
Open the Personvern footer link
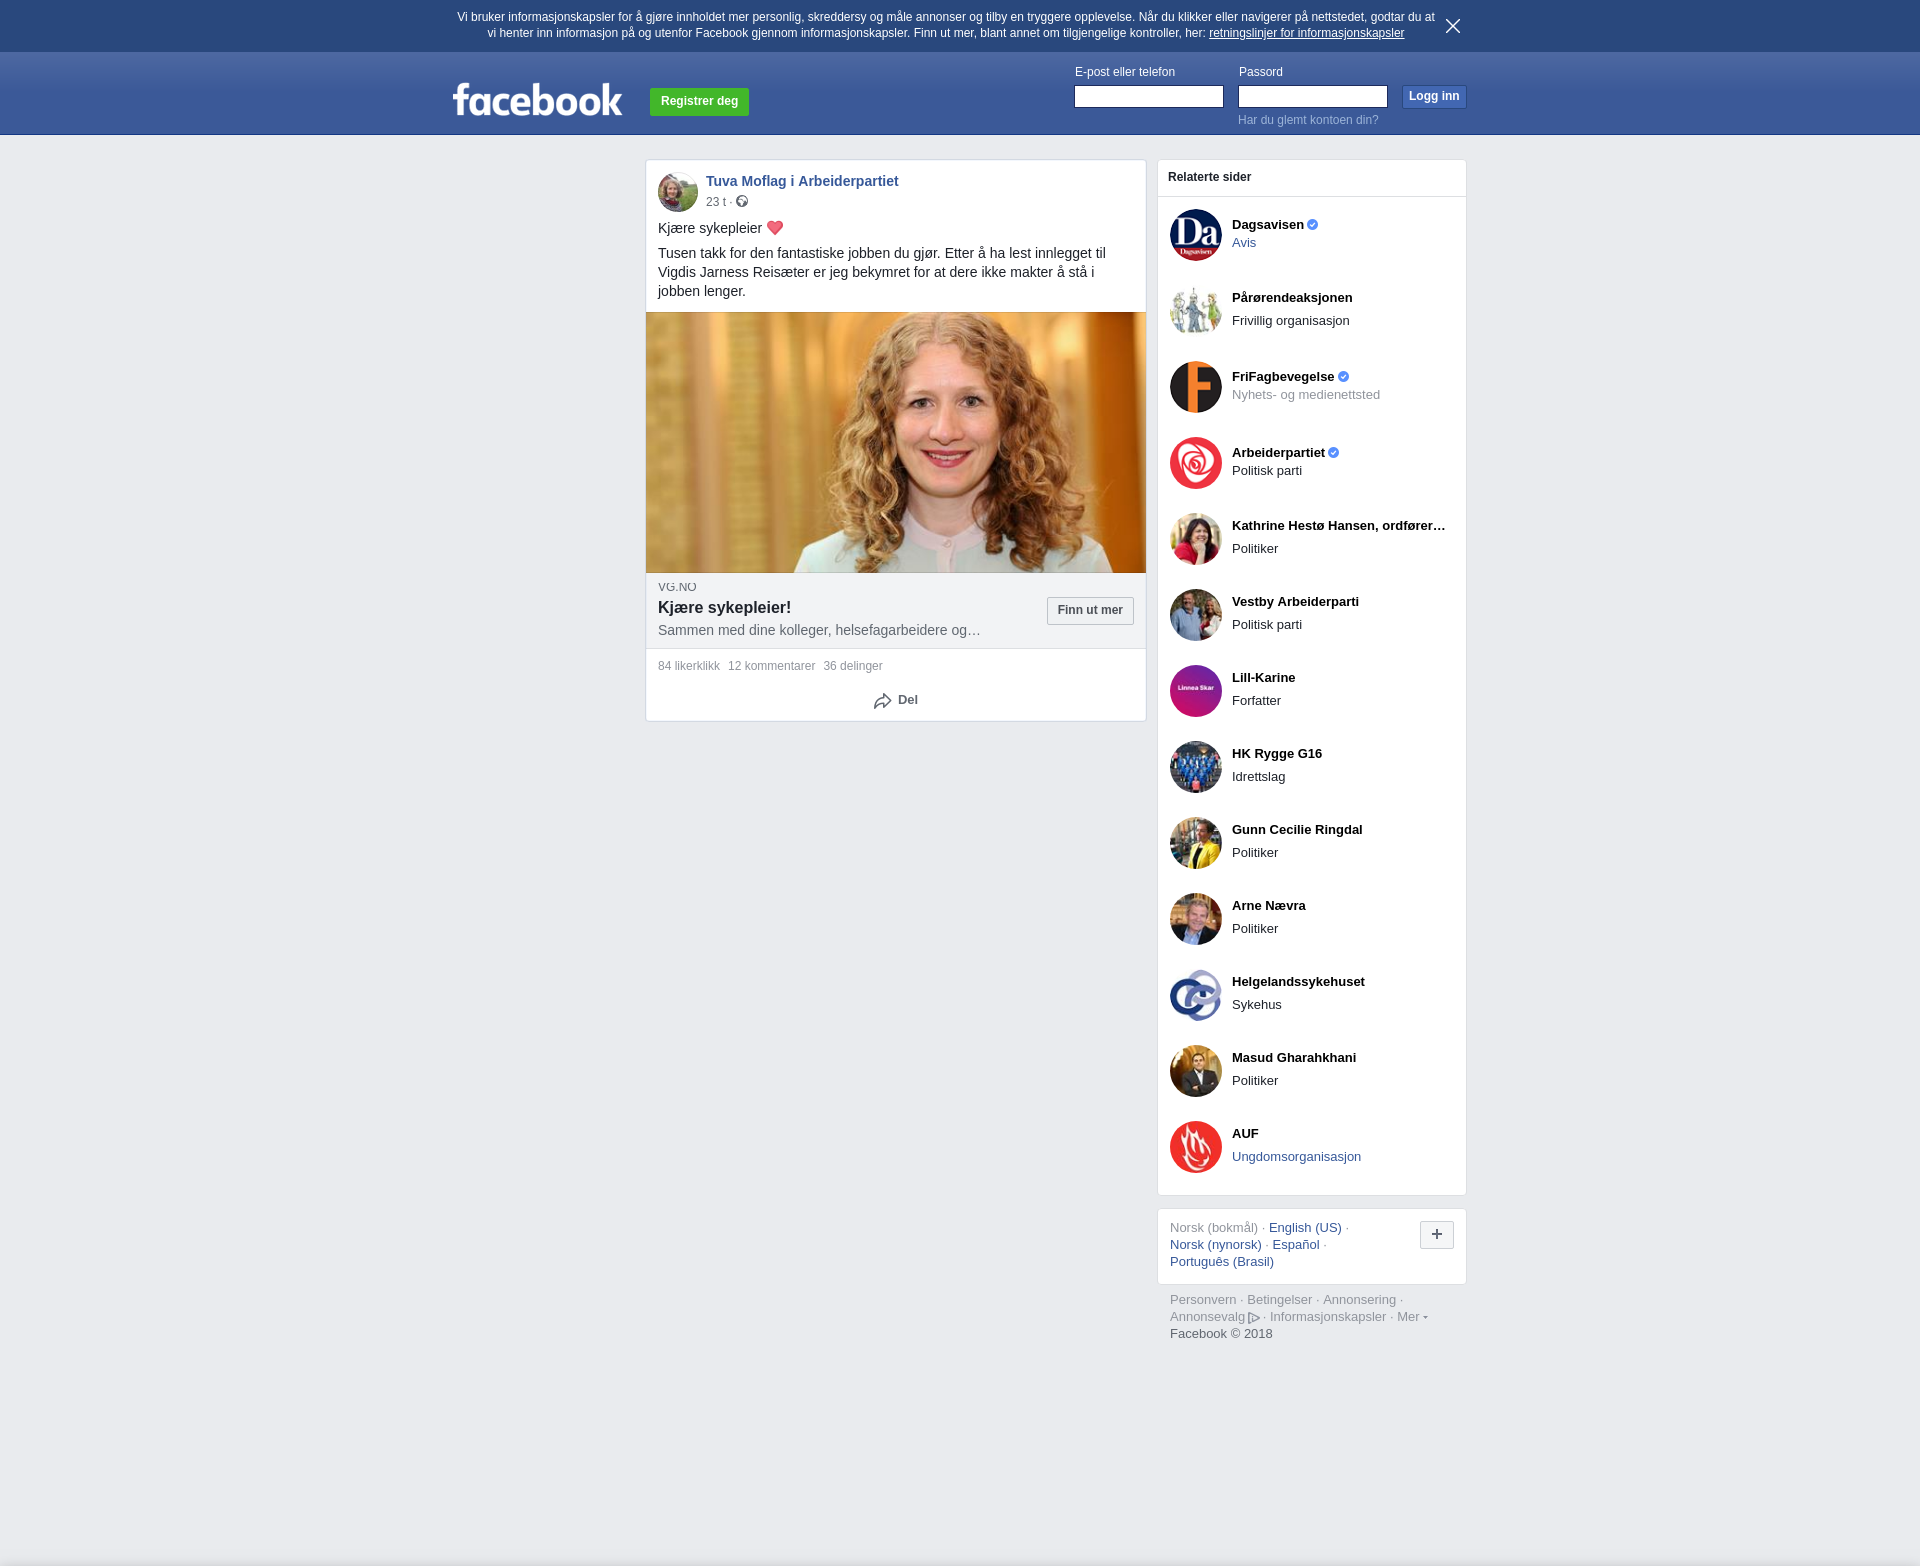coord(1203,1300)
